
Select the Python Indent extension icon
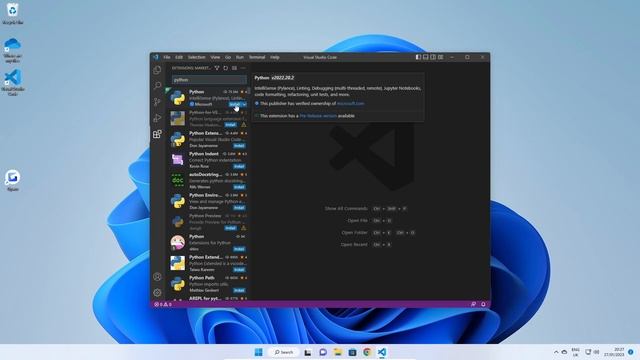[178, 160]
